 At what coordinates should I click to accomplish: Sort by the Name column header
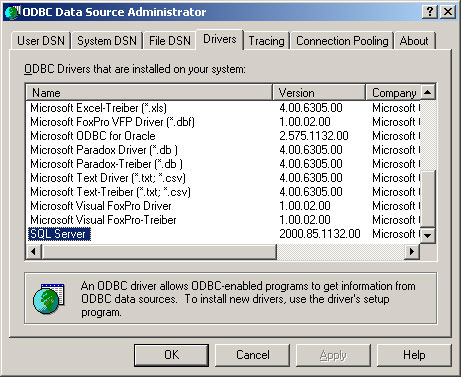149,92
